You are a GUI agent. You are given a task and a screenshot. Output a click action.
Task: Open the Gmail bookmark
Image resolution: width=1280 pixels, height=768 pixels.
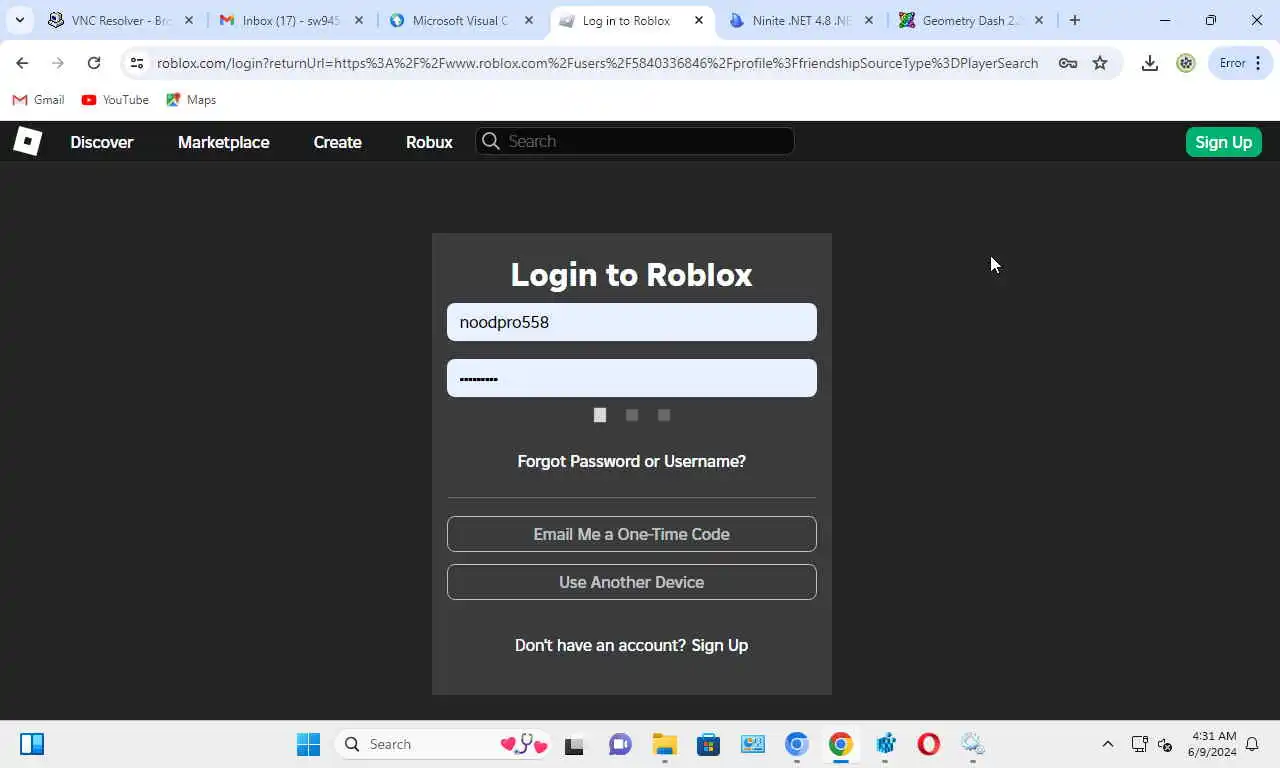[x=38, y=100]
